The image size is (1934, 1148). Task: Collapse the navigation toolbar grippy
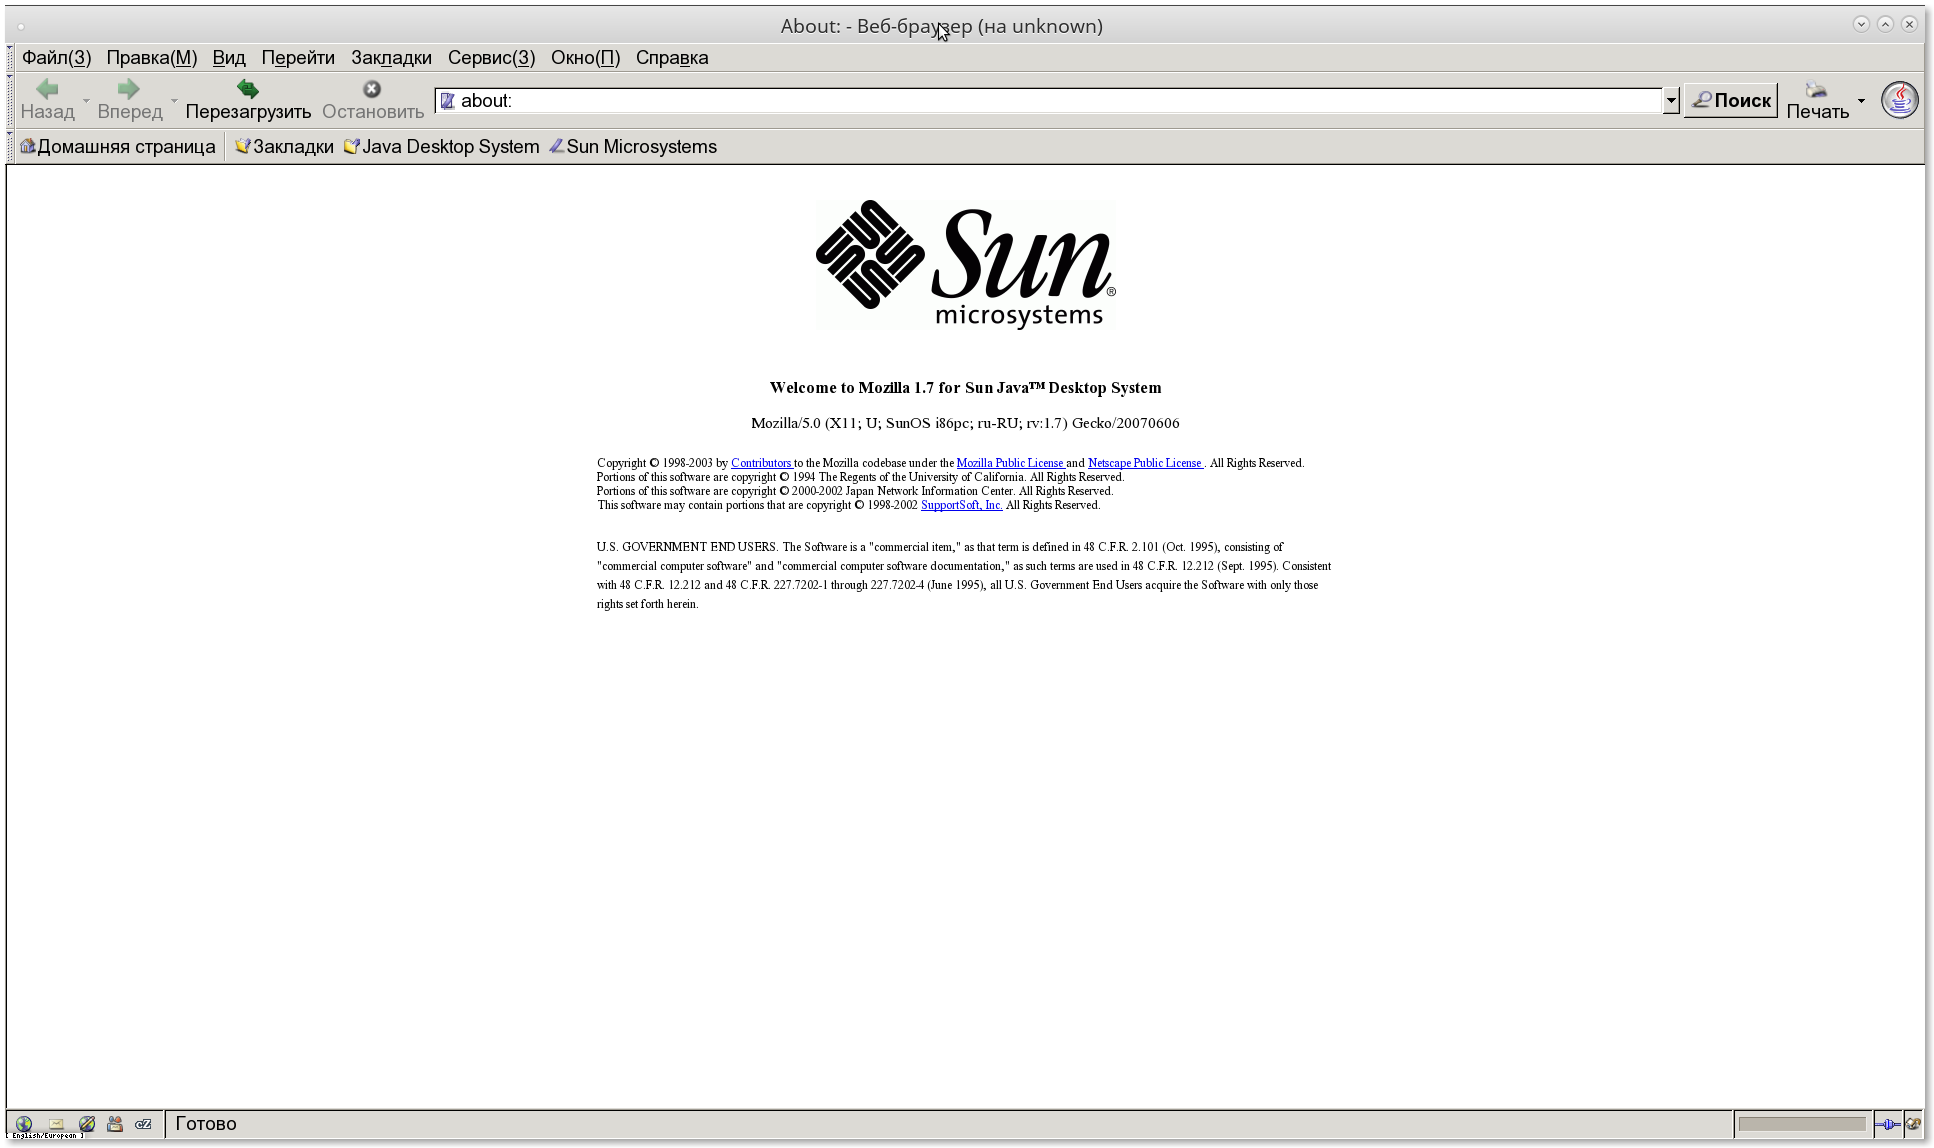pos(10,100)
